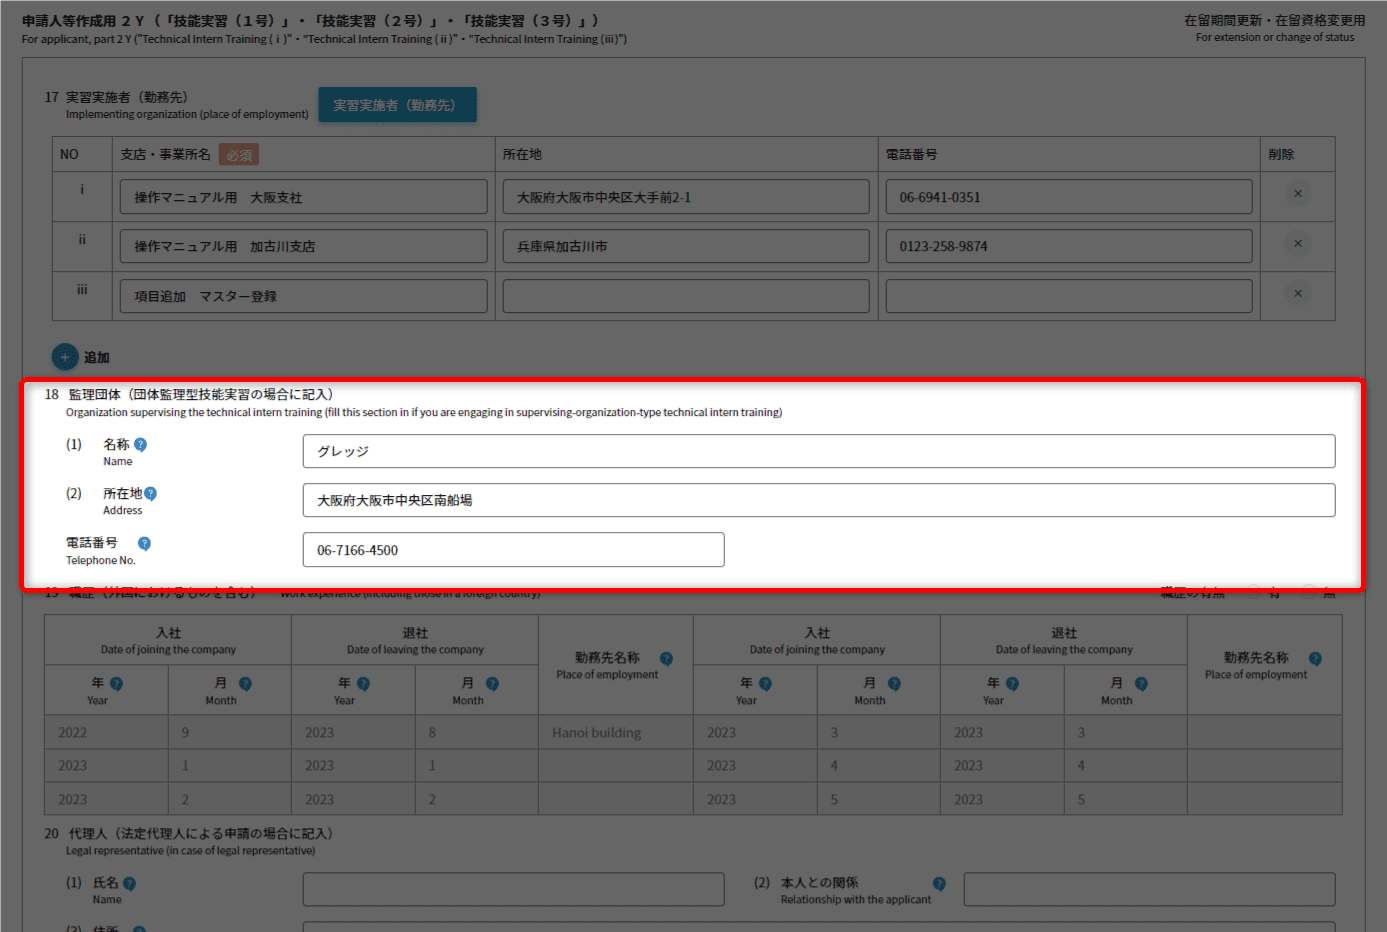Click the help icon beside 名称 Name

pos(140,445)
